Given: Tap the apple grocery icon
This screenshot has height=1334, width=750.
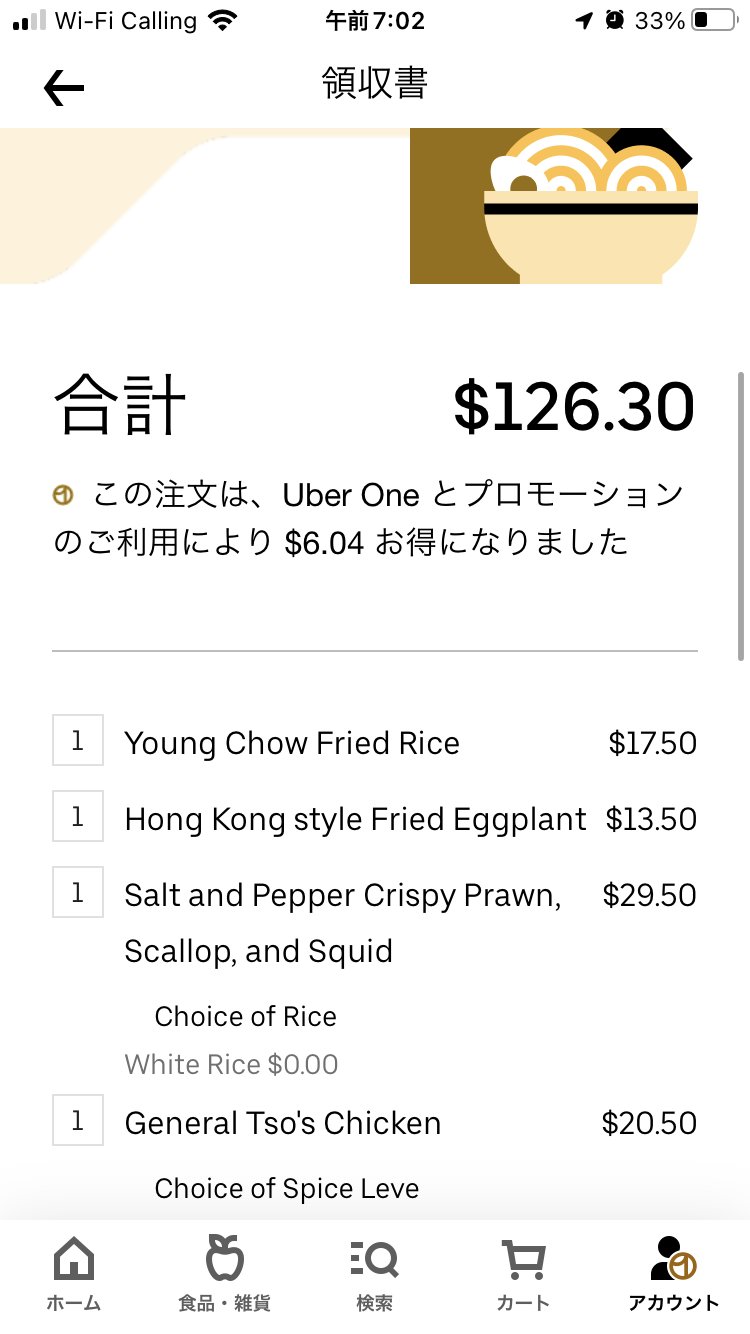Looking at the screenshot, I should [224, 1258].
